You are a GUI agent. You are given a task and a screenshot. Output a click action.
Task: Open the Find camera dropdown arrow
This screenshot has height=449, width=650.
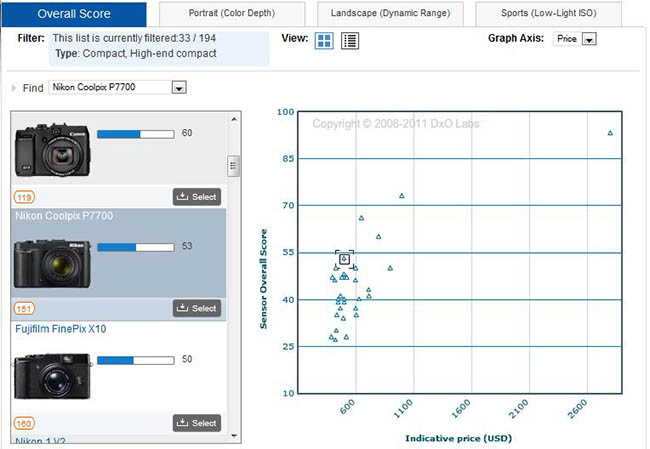(179, 87)
